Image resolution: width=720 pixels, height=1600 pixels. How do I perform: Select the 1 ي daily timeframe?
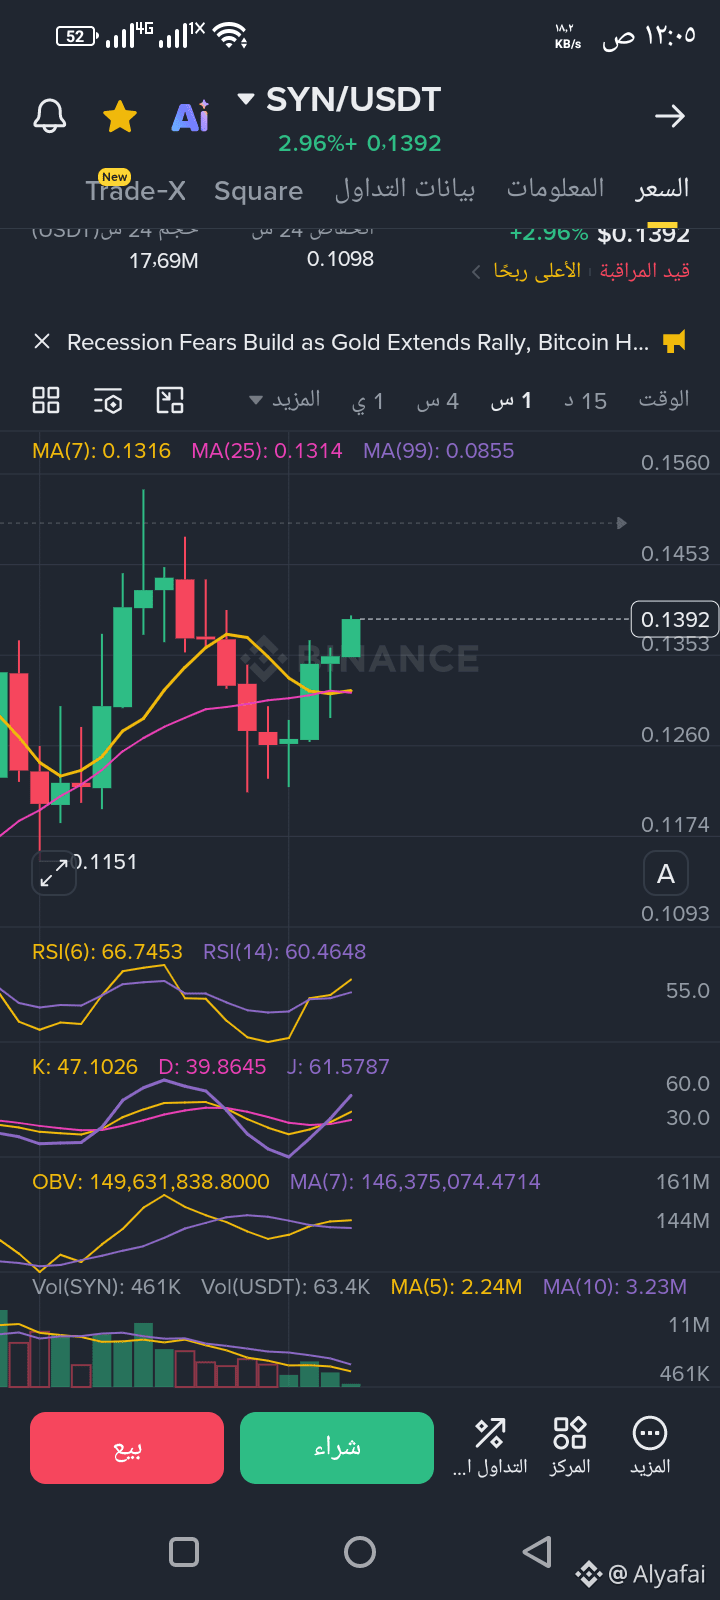(x=368, y=401)
